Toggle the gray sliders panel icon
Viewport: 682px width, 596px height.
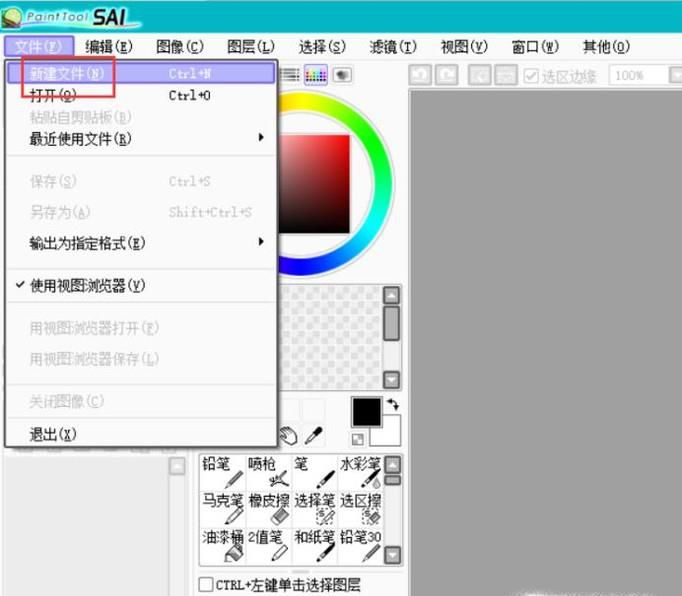290,75
